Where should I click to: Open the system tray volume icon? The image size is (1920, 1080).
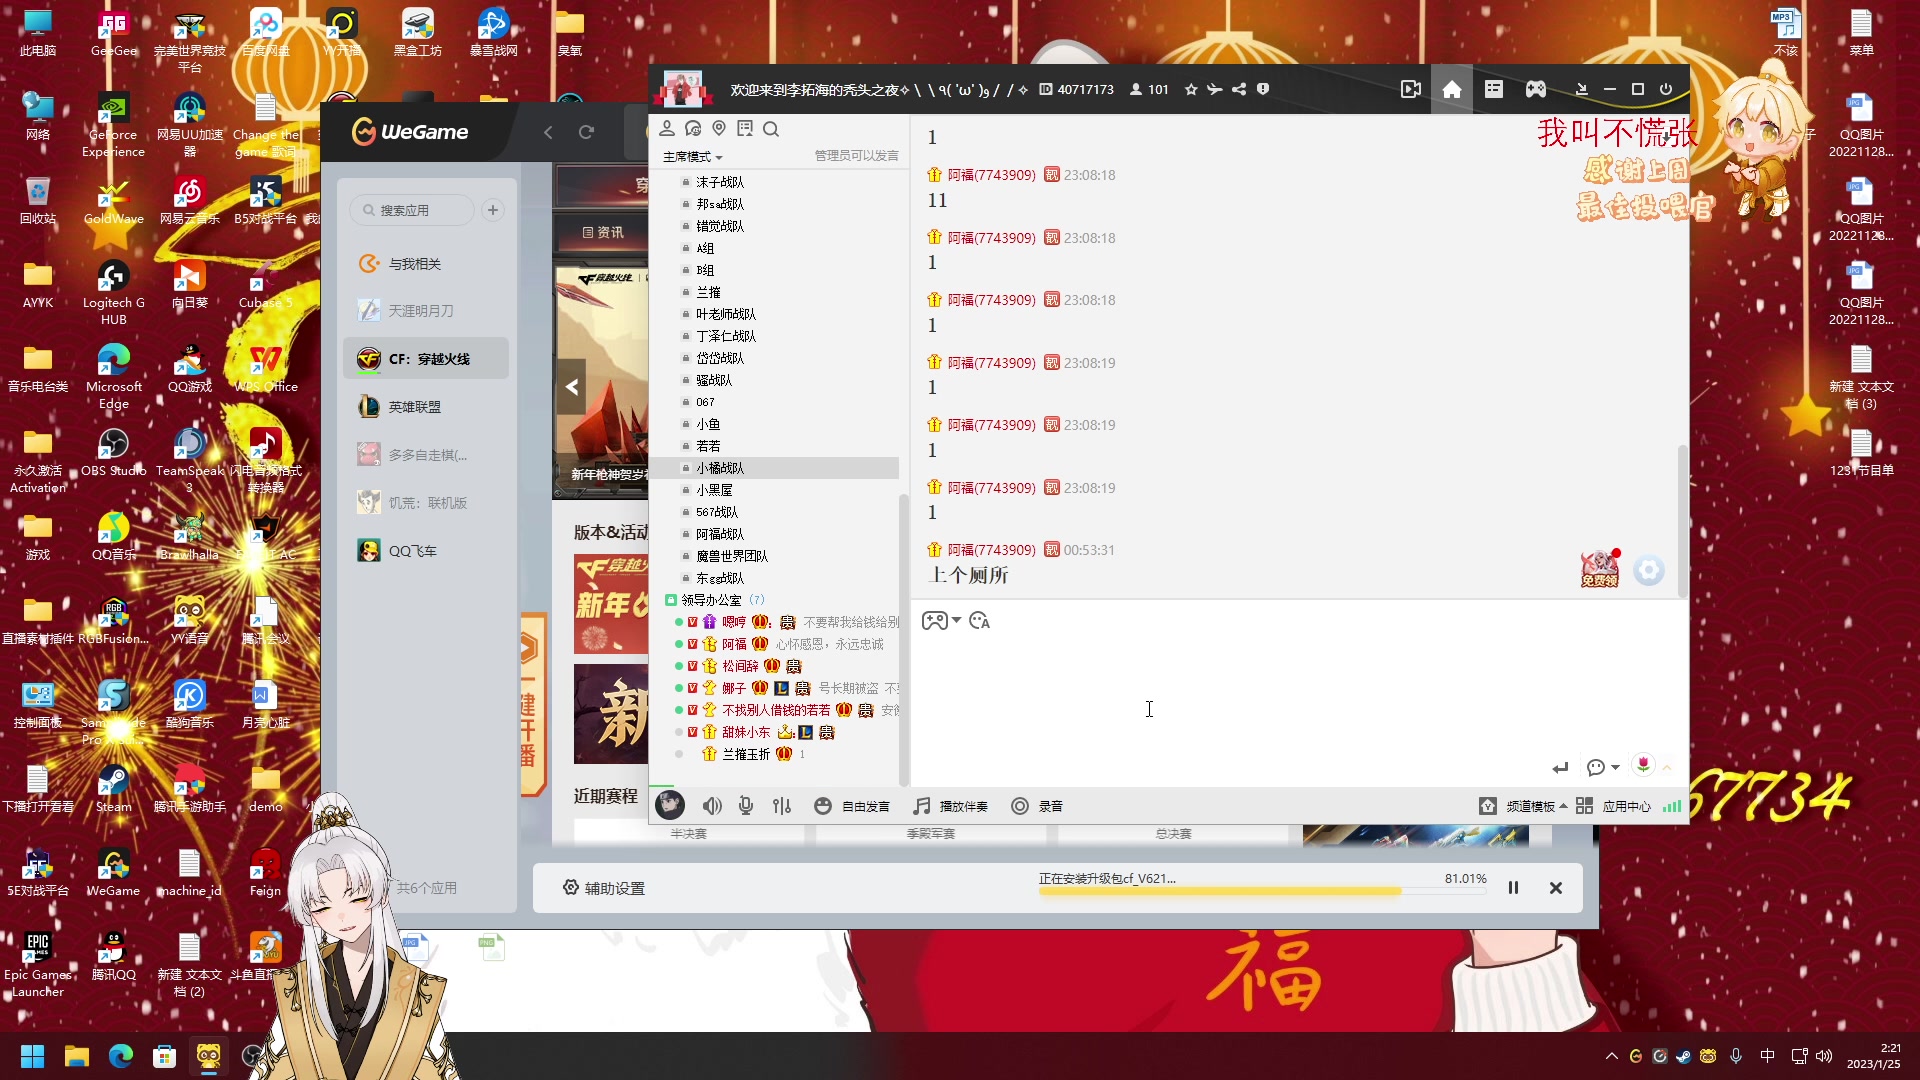click(1824, 1056)
